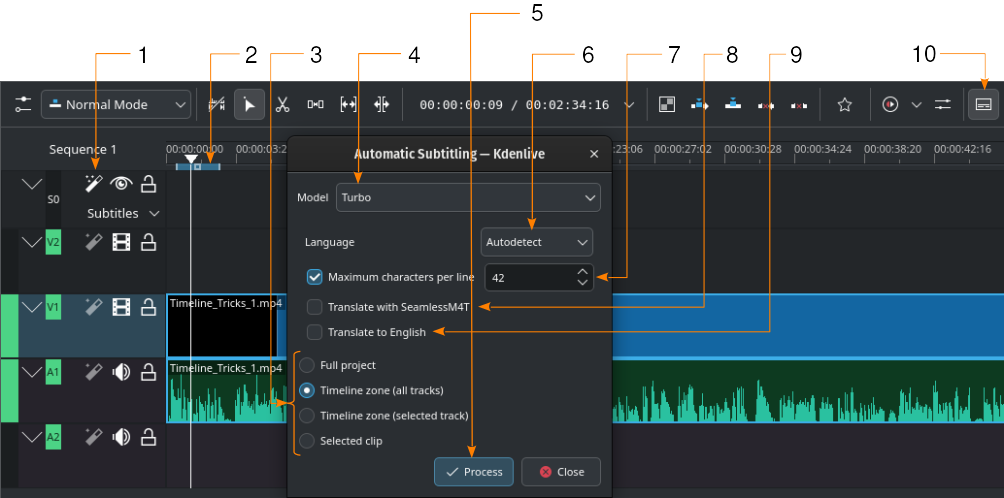Open the Normal Mode edit mode dropdown
1004x498 pixels.
116,104
